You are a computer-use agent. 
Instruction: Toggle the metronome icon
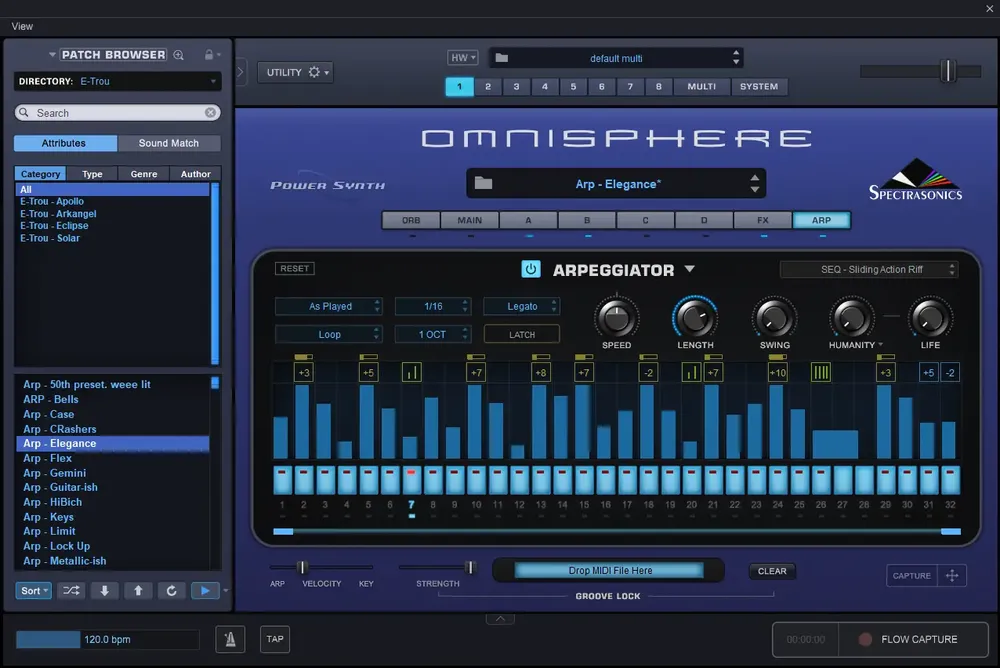pyautogui.click(x=230, y=639)
